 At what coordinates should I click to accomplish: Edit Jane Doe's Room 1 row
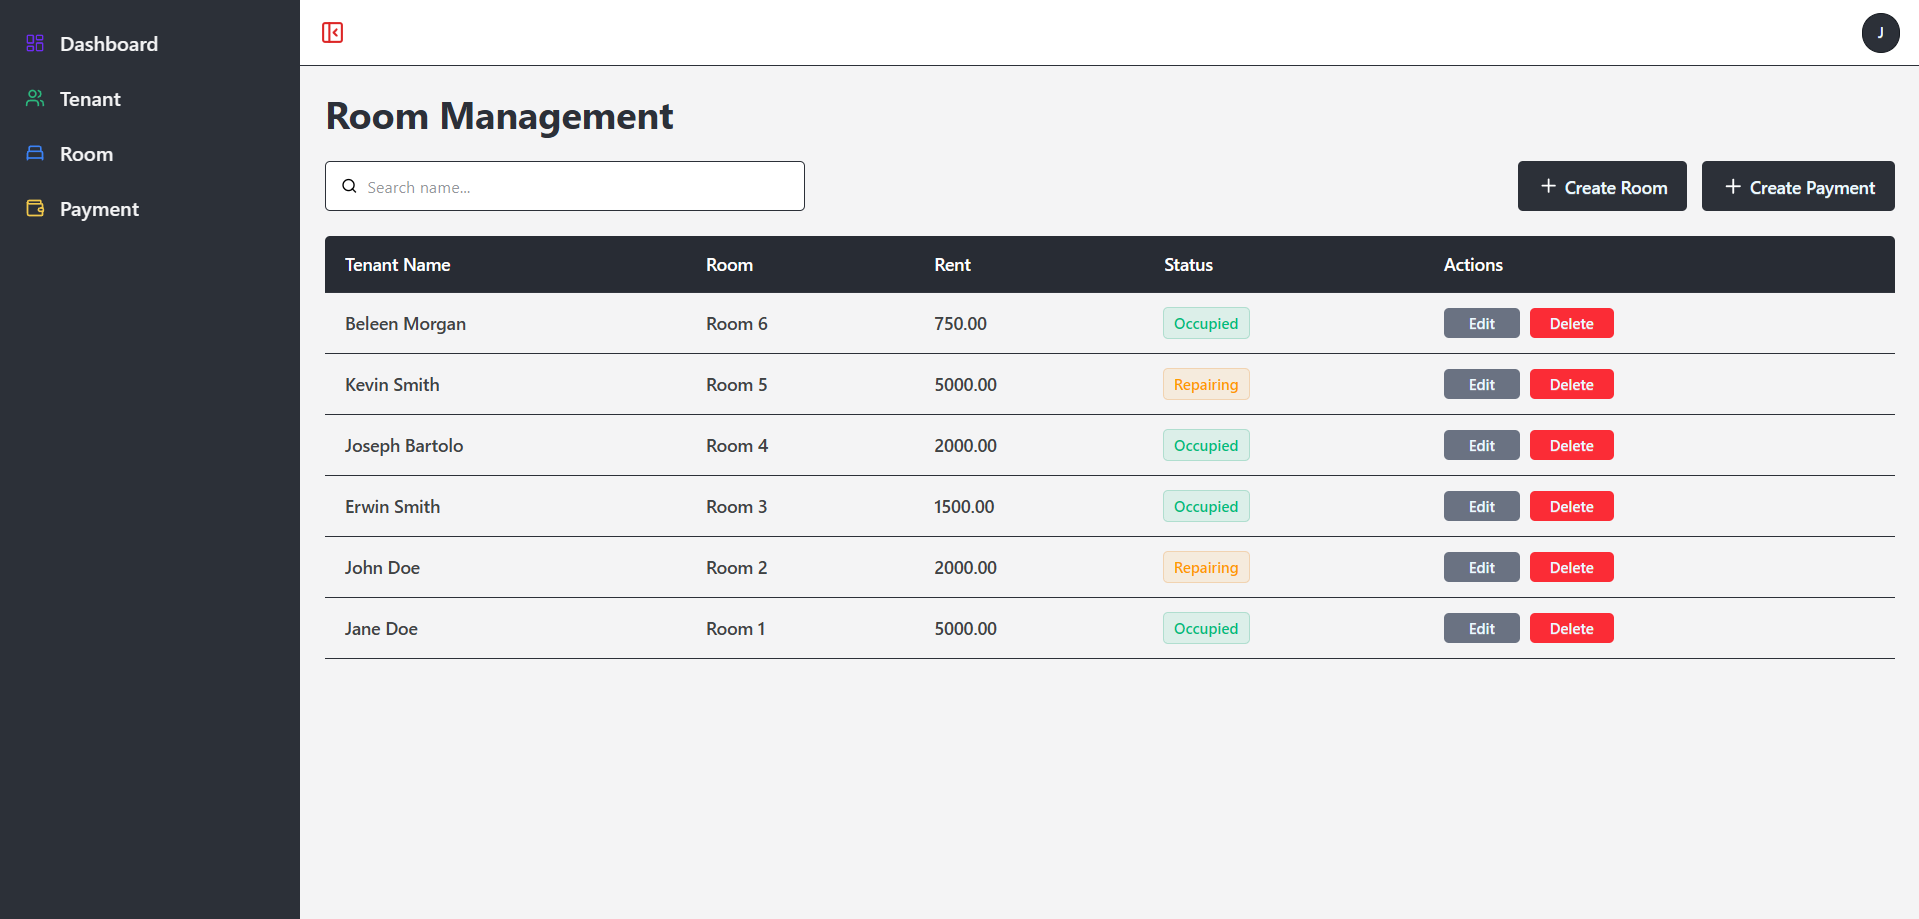coord(1481,628)
